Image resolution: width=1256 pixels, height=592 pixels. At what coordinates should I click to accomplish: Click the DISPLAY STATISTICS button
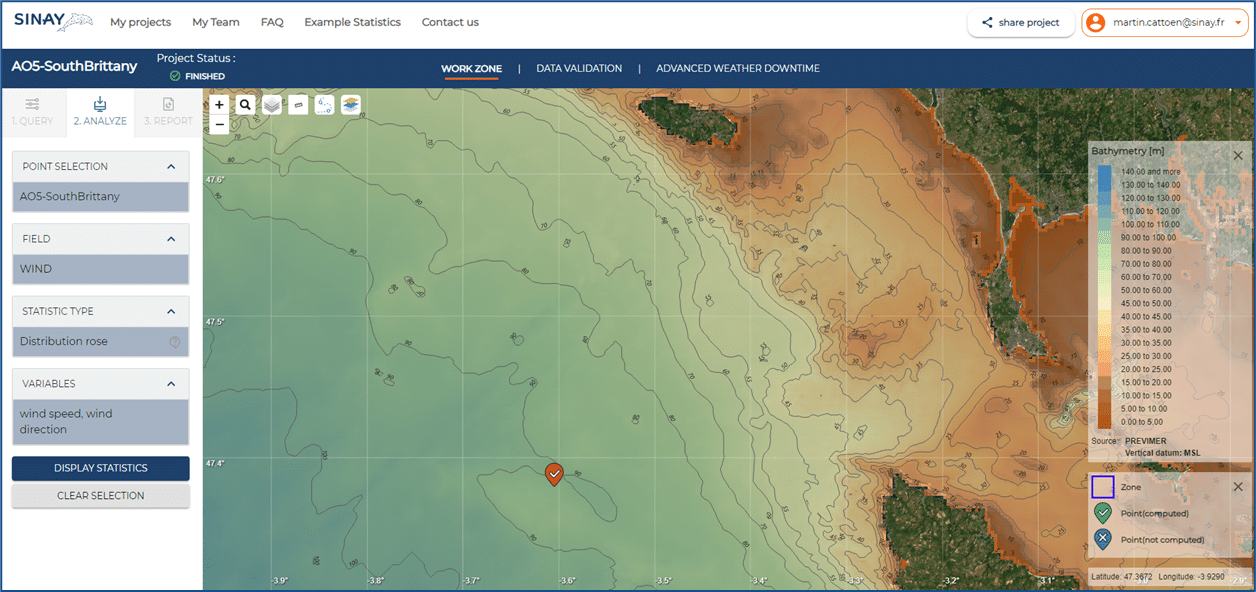coord(100,469)
